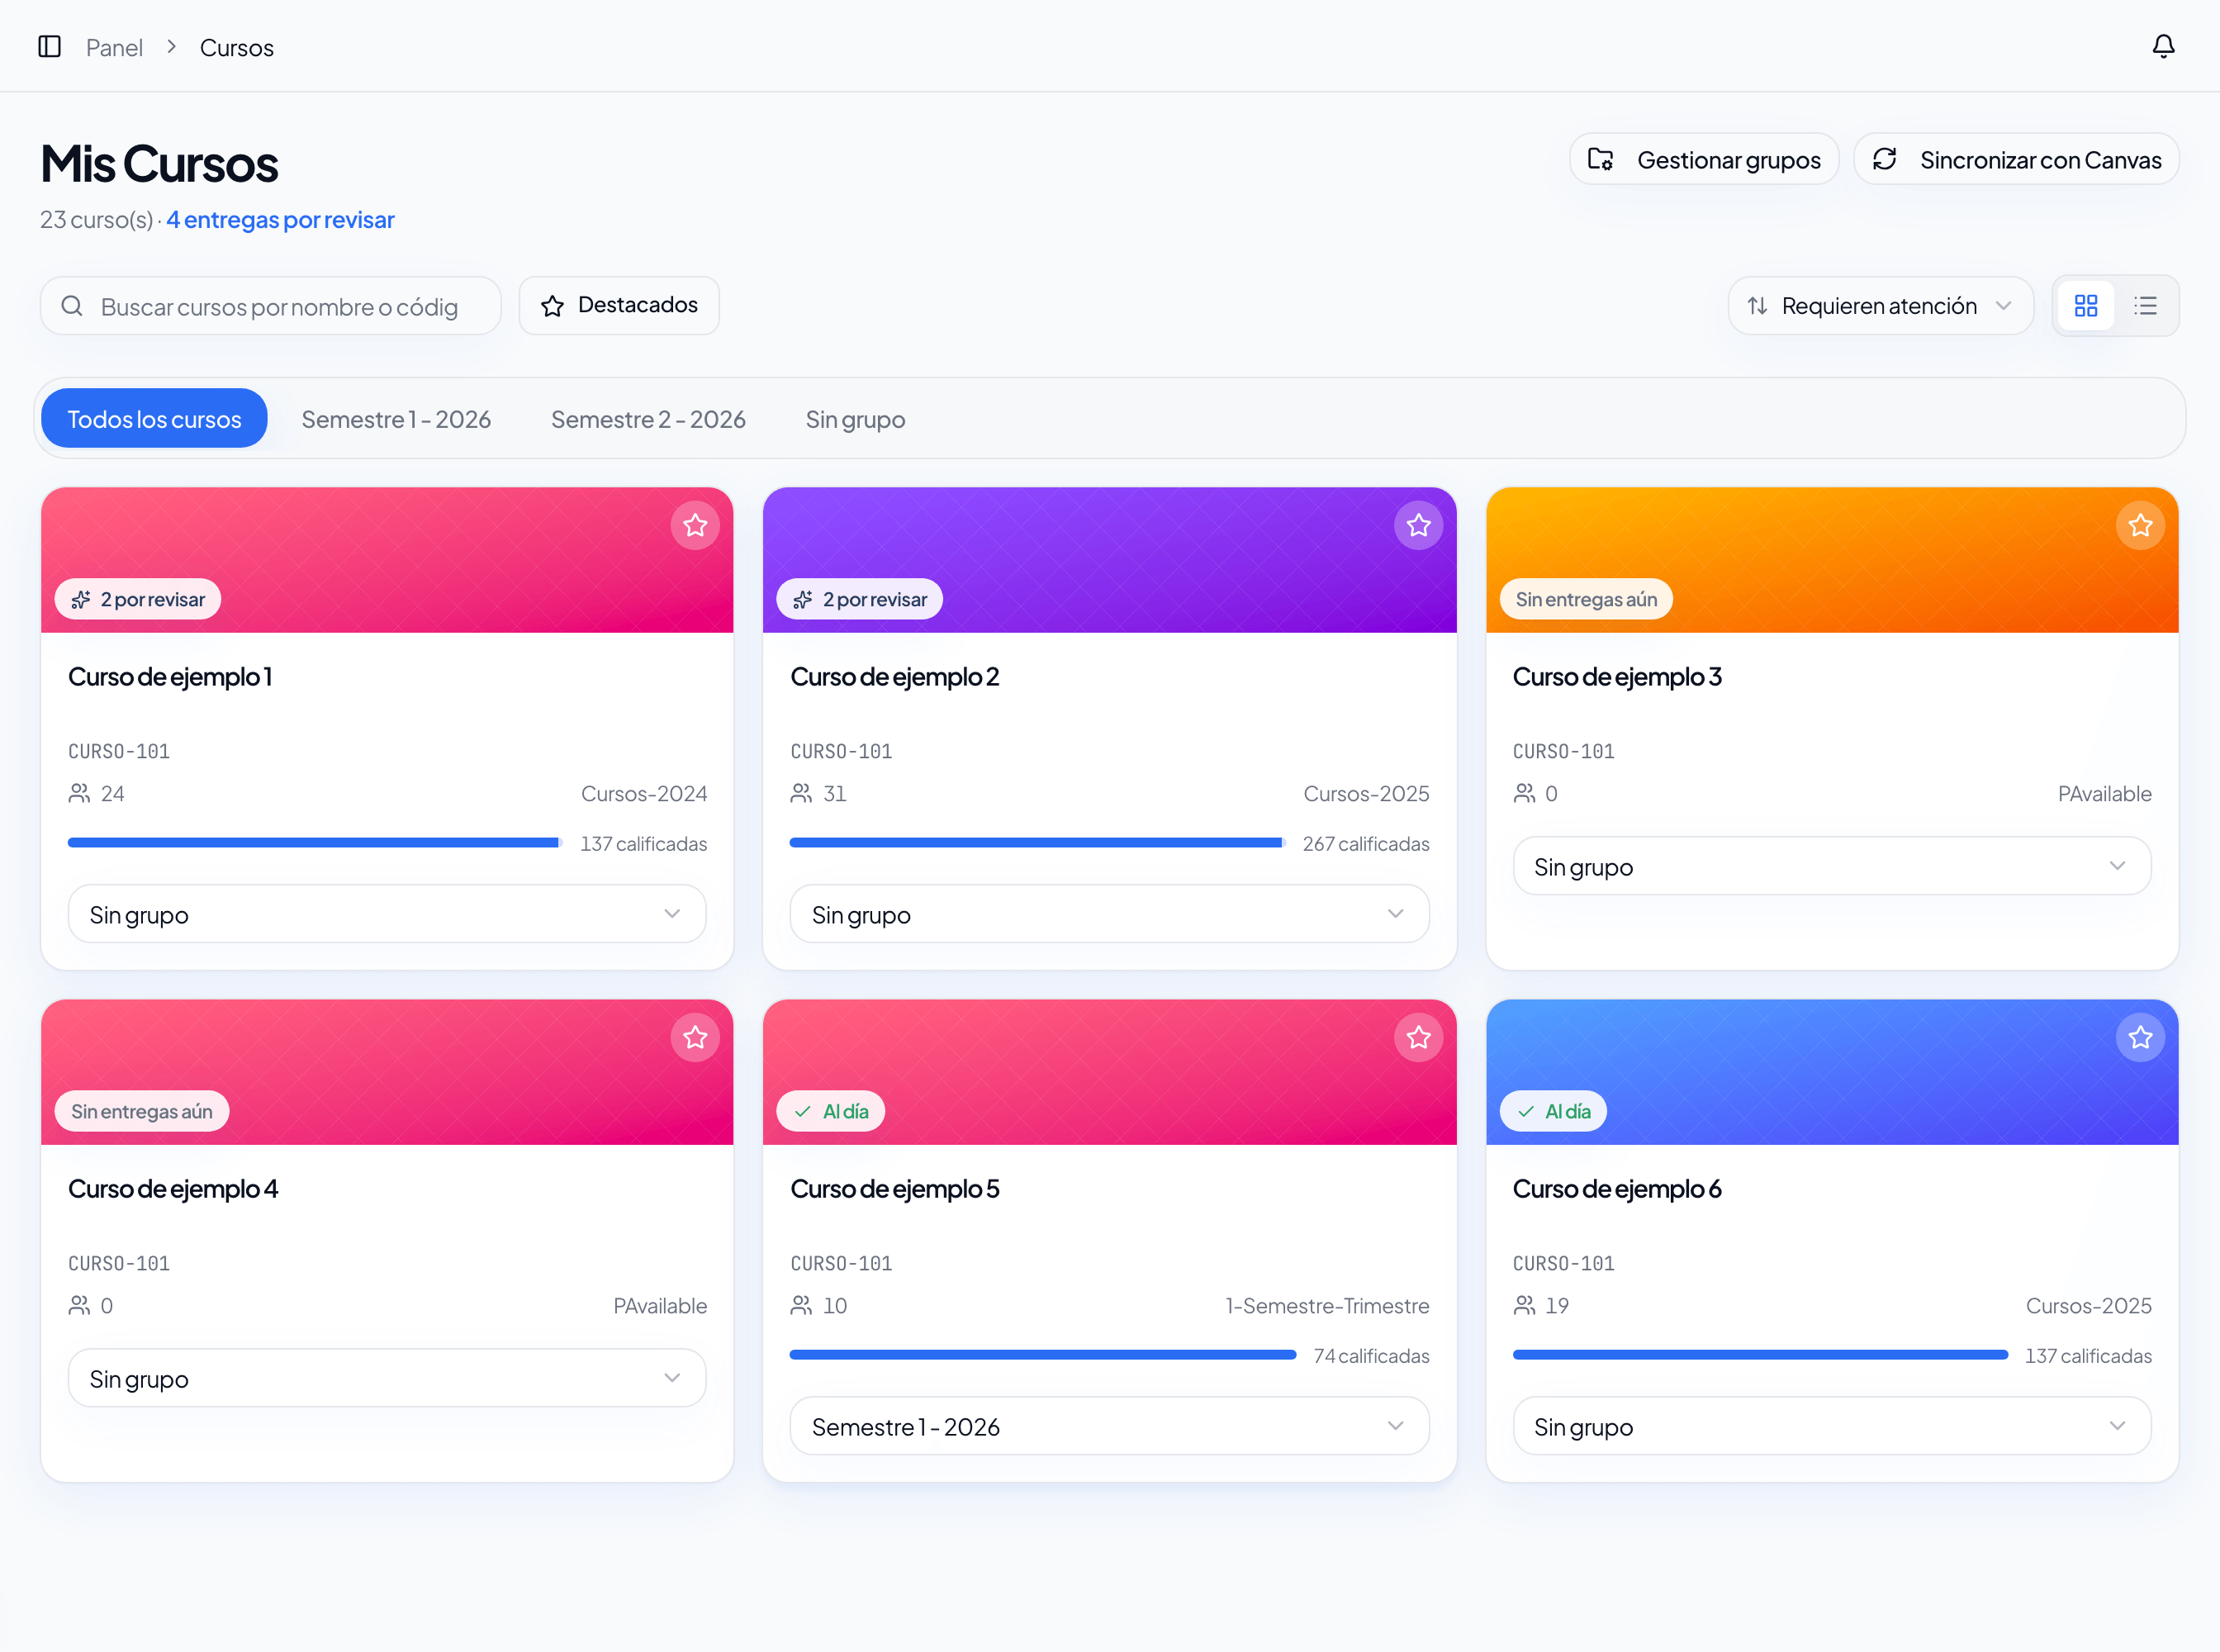Click Sincronizar con Canvas button
2220x1652 pixels.
[x=2016, y=159]
